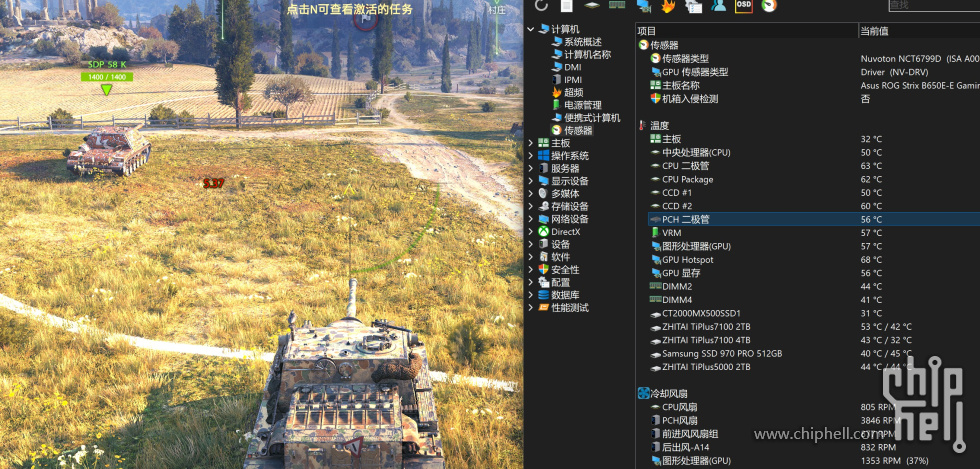Click the Refresh icon in AIDA64 toolbar

tap(541, 6)
